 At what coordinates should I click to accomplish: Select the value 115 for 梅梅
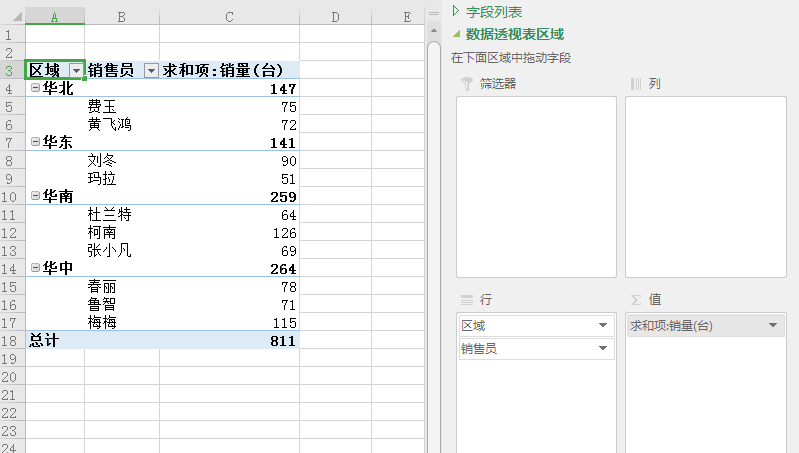(x=229, y=322)
